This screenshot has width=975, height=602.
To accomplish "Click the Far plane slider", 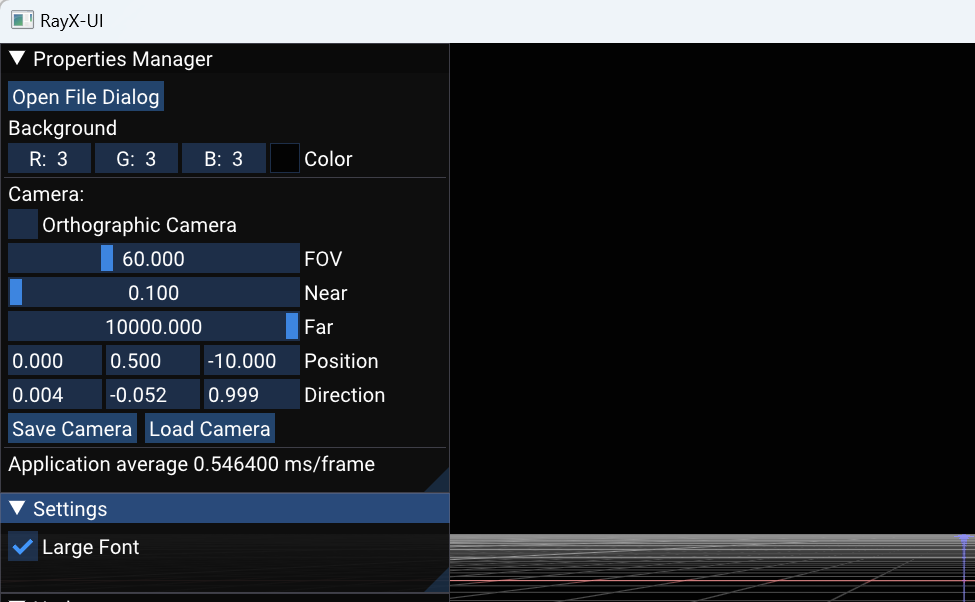I will (153, 327).
